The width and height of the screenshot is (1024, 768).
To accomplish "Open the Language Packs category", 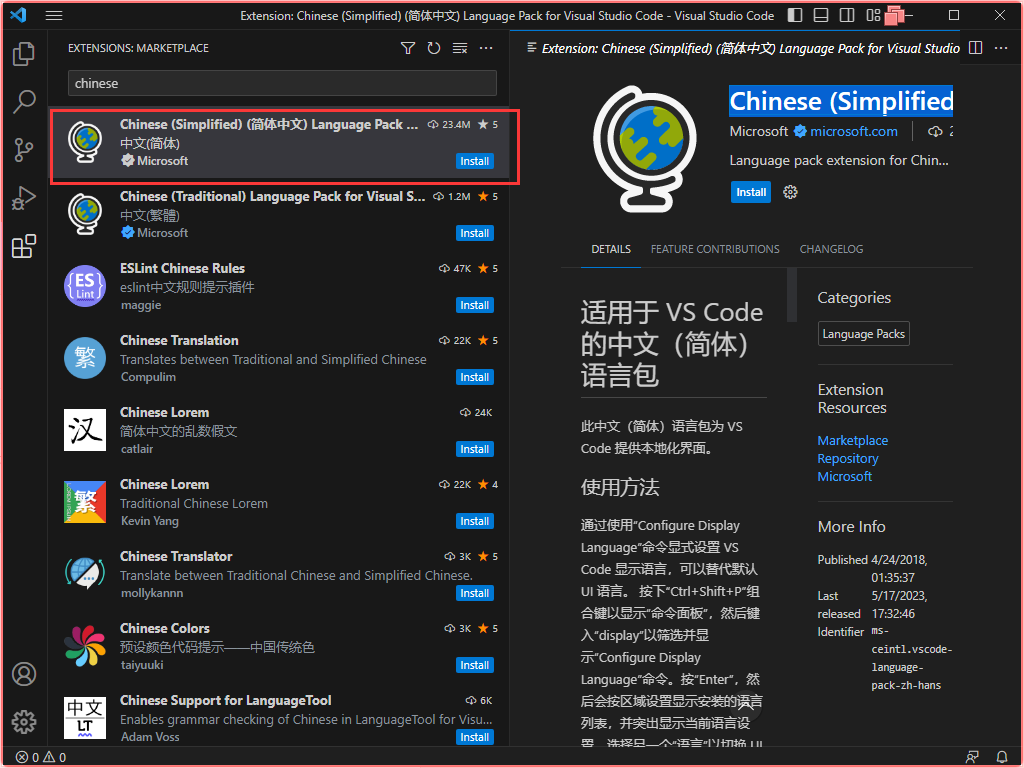I will [x=863, y=334].
